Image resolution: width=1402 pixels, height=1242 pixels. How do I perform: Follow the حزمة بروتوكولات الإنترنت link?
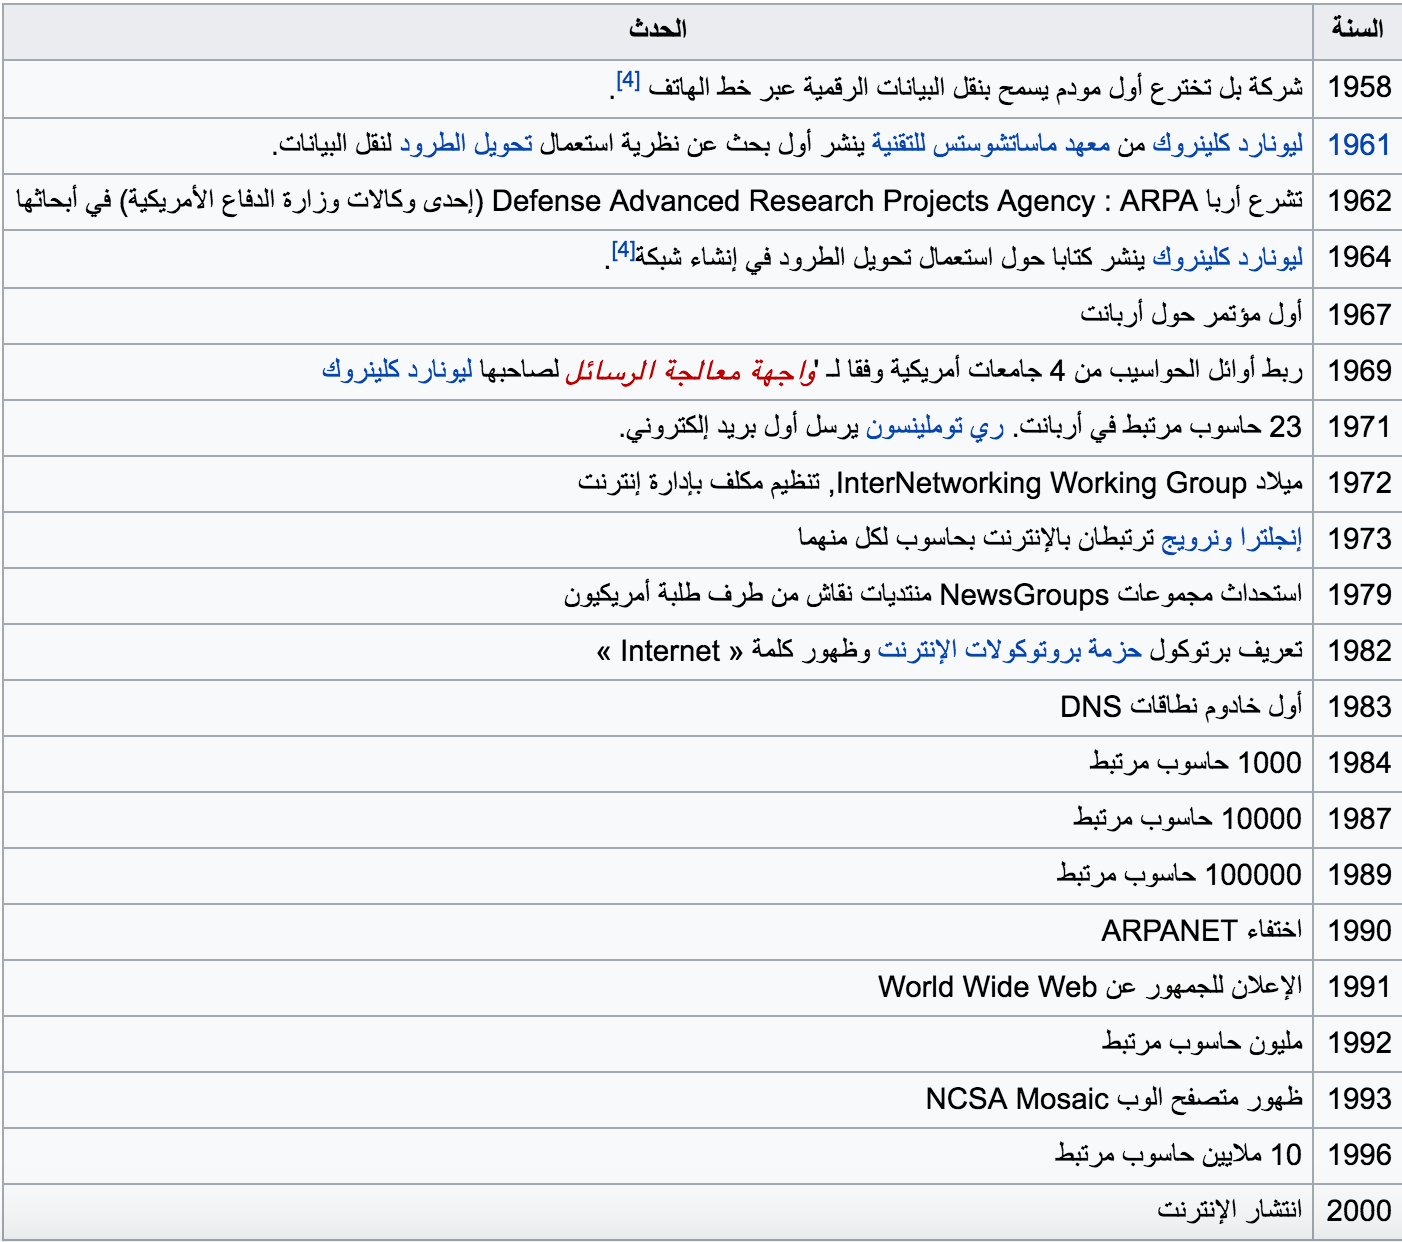click(1010, 651)
